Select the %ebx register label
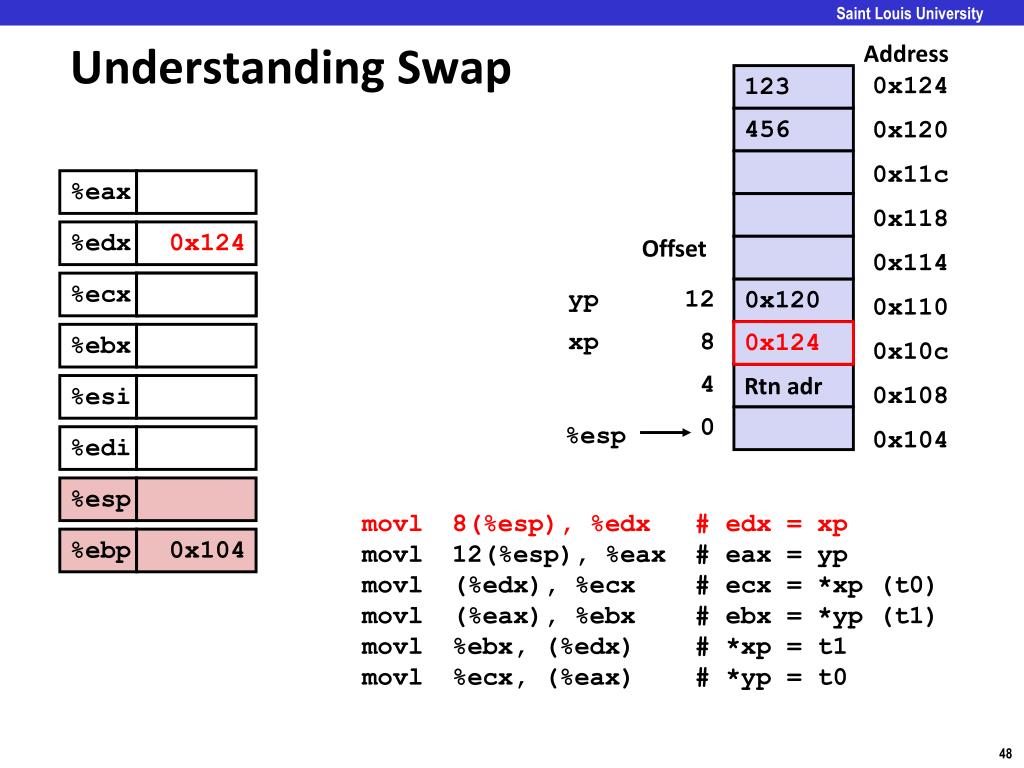The height and width of the screenshot is (768, 1024). 99,345
